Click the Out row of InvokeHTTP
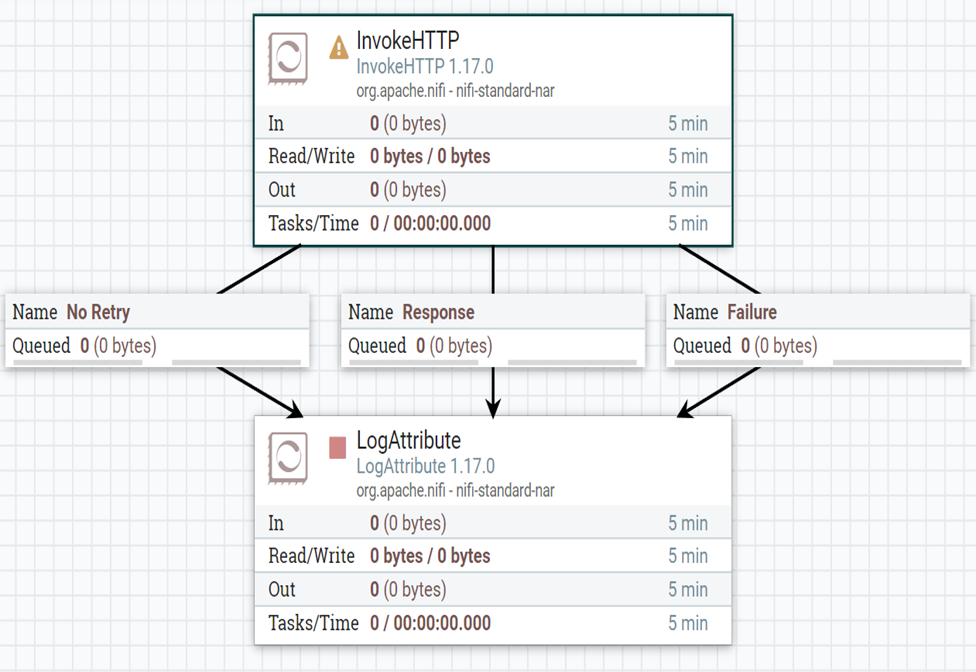The width and height of the screenshot is (976, 672). tap(493, 190)
